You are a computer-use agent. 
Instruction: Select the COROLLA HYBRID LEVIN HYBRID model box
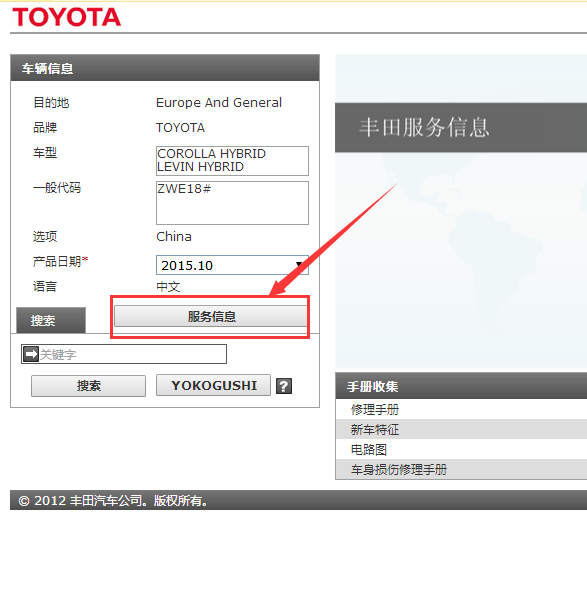(x=232, y=161)
